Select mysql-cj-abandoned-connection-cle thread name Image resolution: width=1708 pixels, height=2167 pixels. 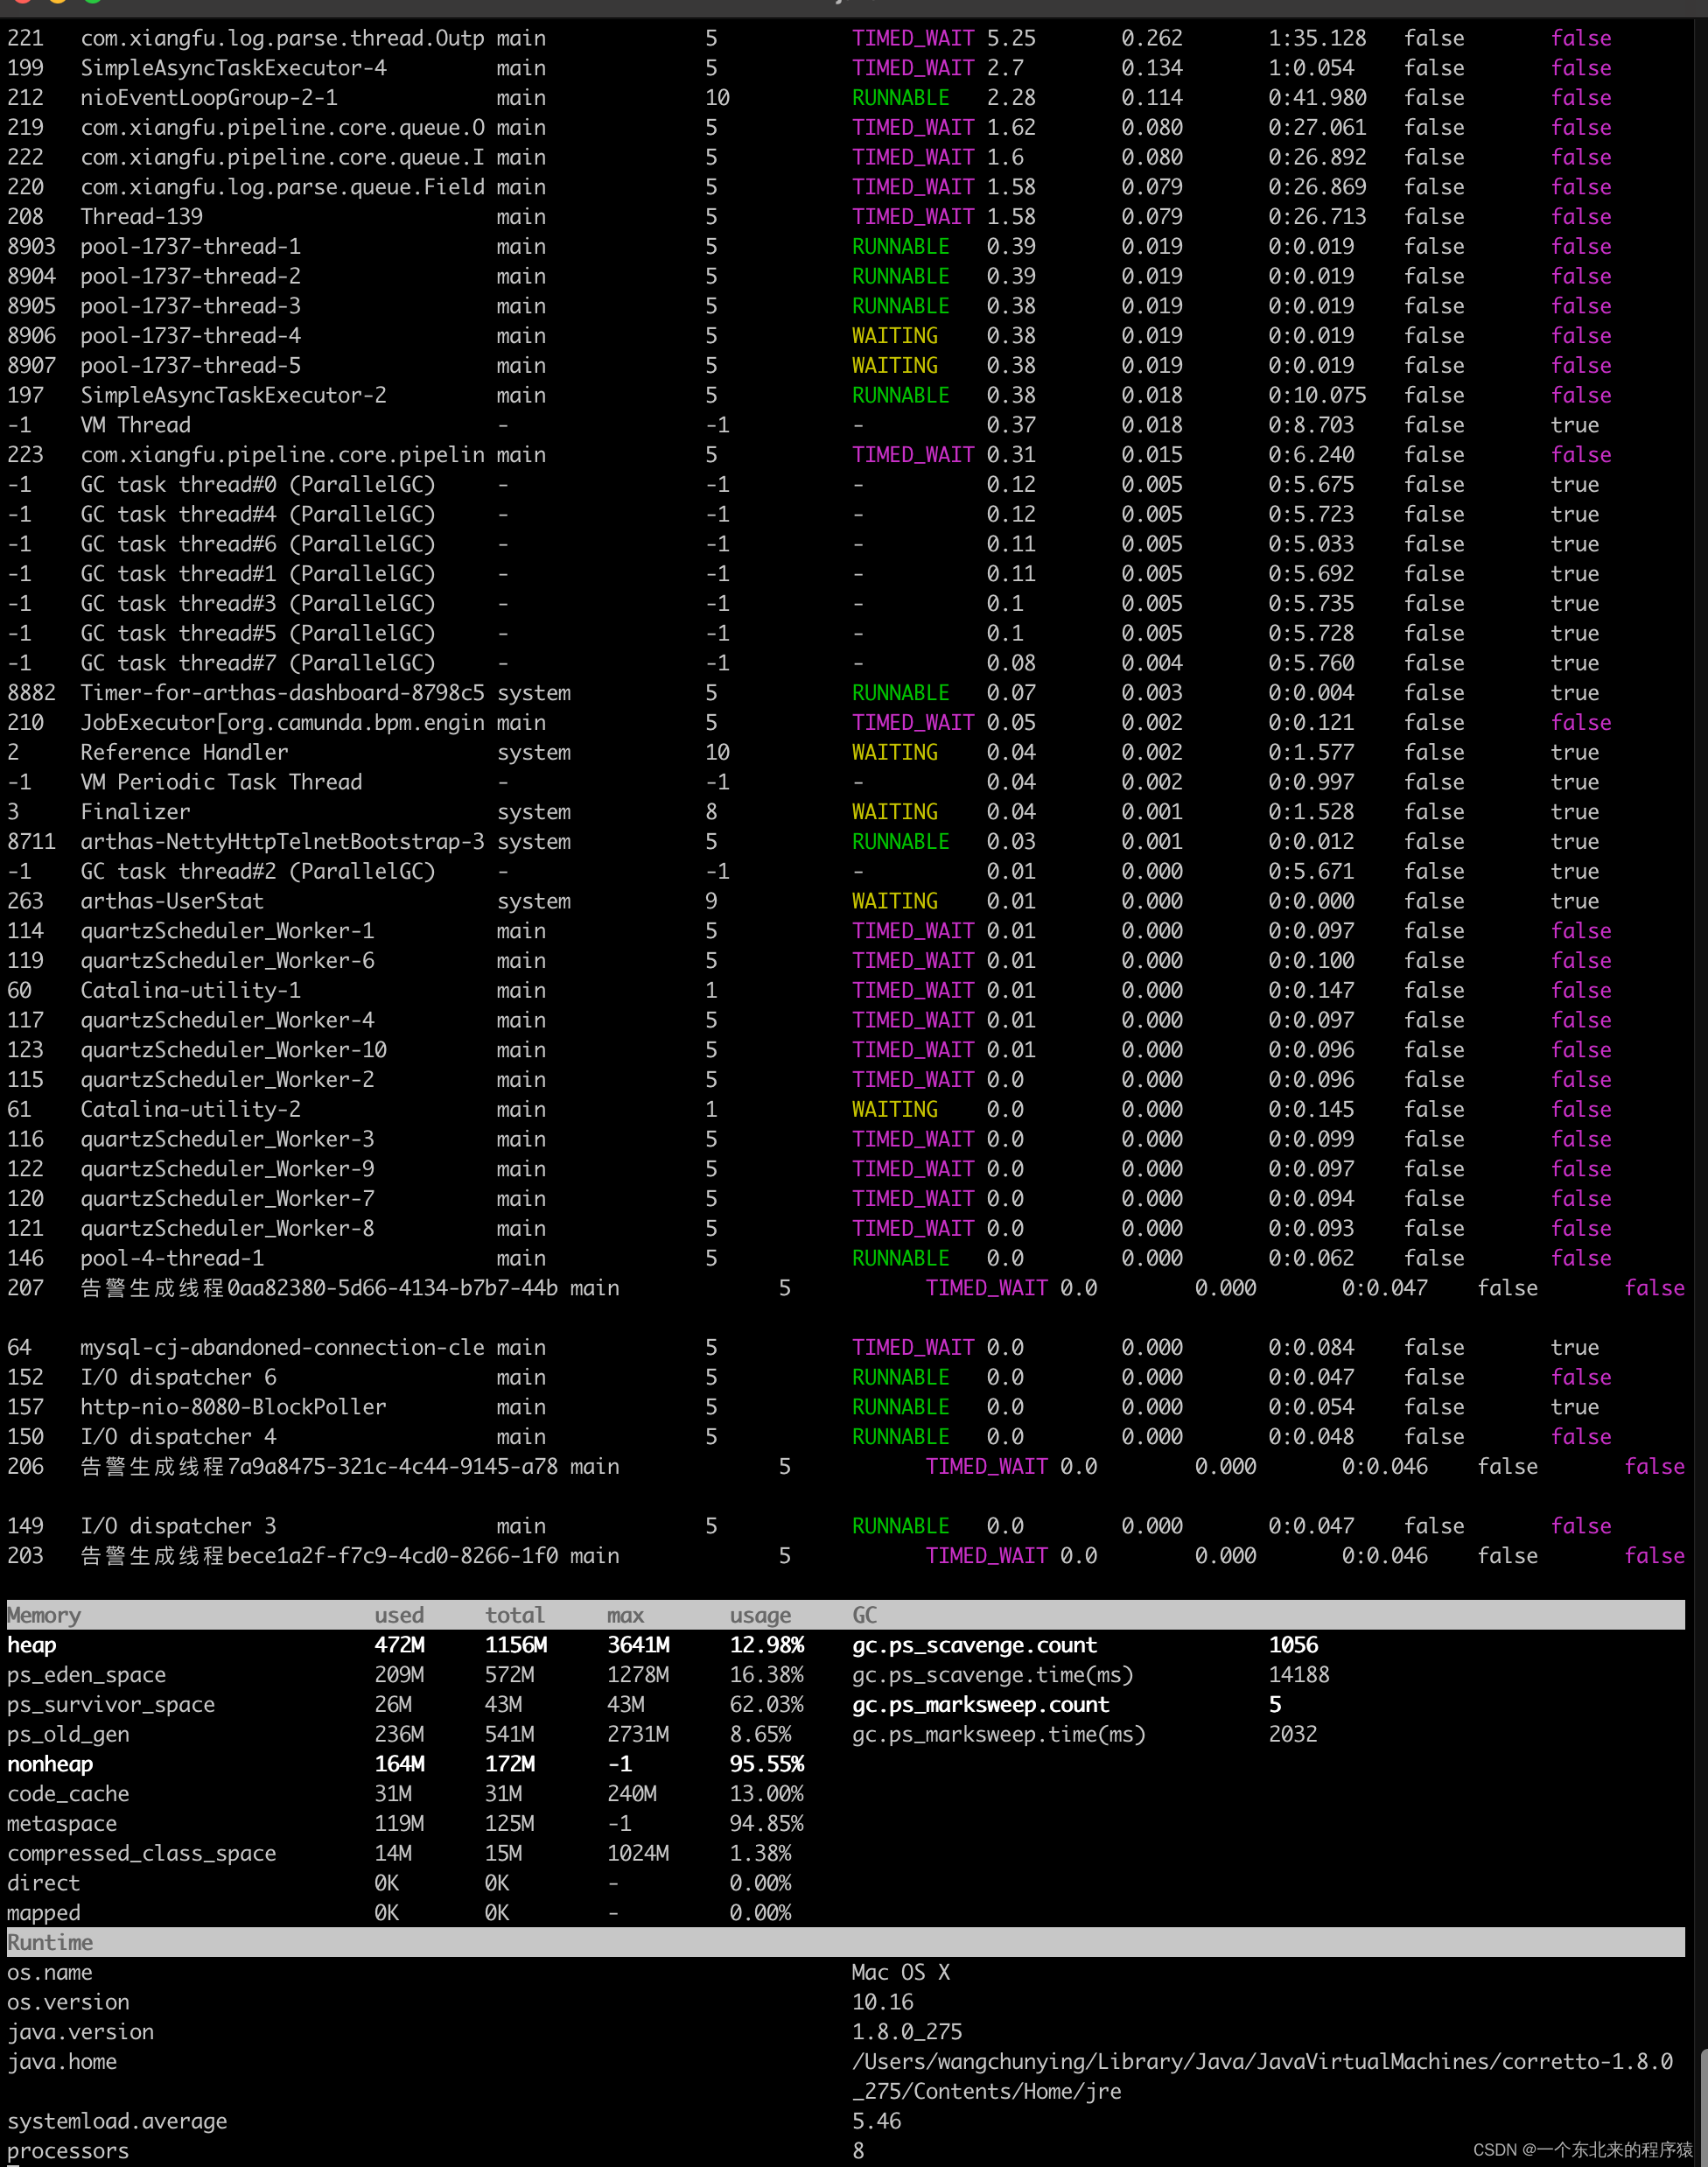click(x=282, y=1348)
